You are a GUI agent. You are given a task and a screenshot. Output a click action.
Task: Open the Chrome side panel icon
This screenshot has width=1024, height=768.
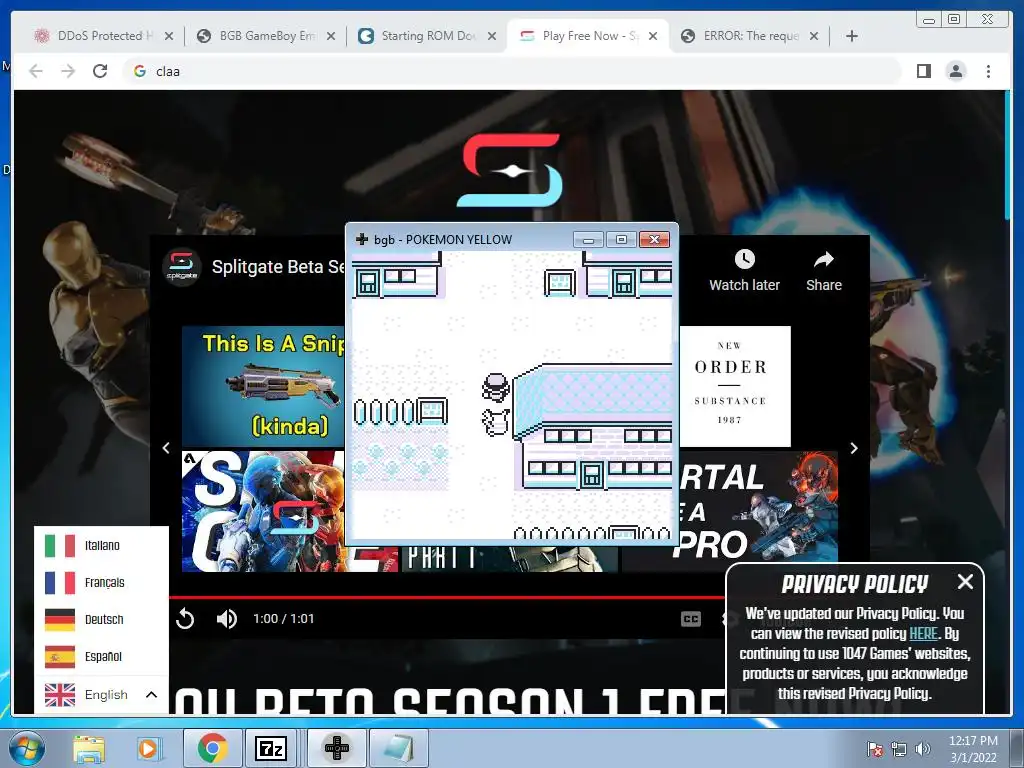click(x=923, y=71)
